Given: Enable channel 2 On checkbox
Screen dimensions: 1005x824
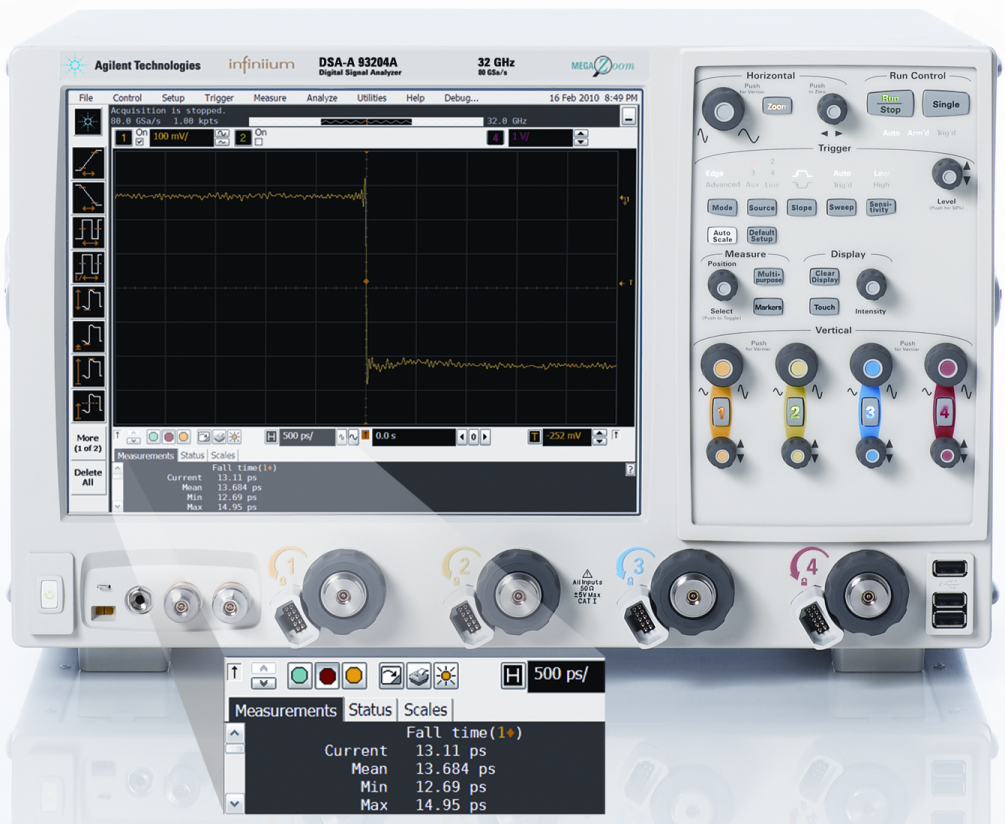Looking at the screenshot, I should click(x=259, y=142).
